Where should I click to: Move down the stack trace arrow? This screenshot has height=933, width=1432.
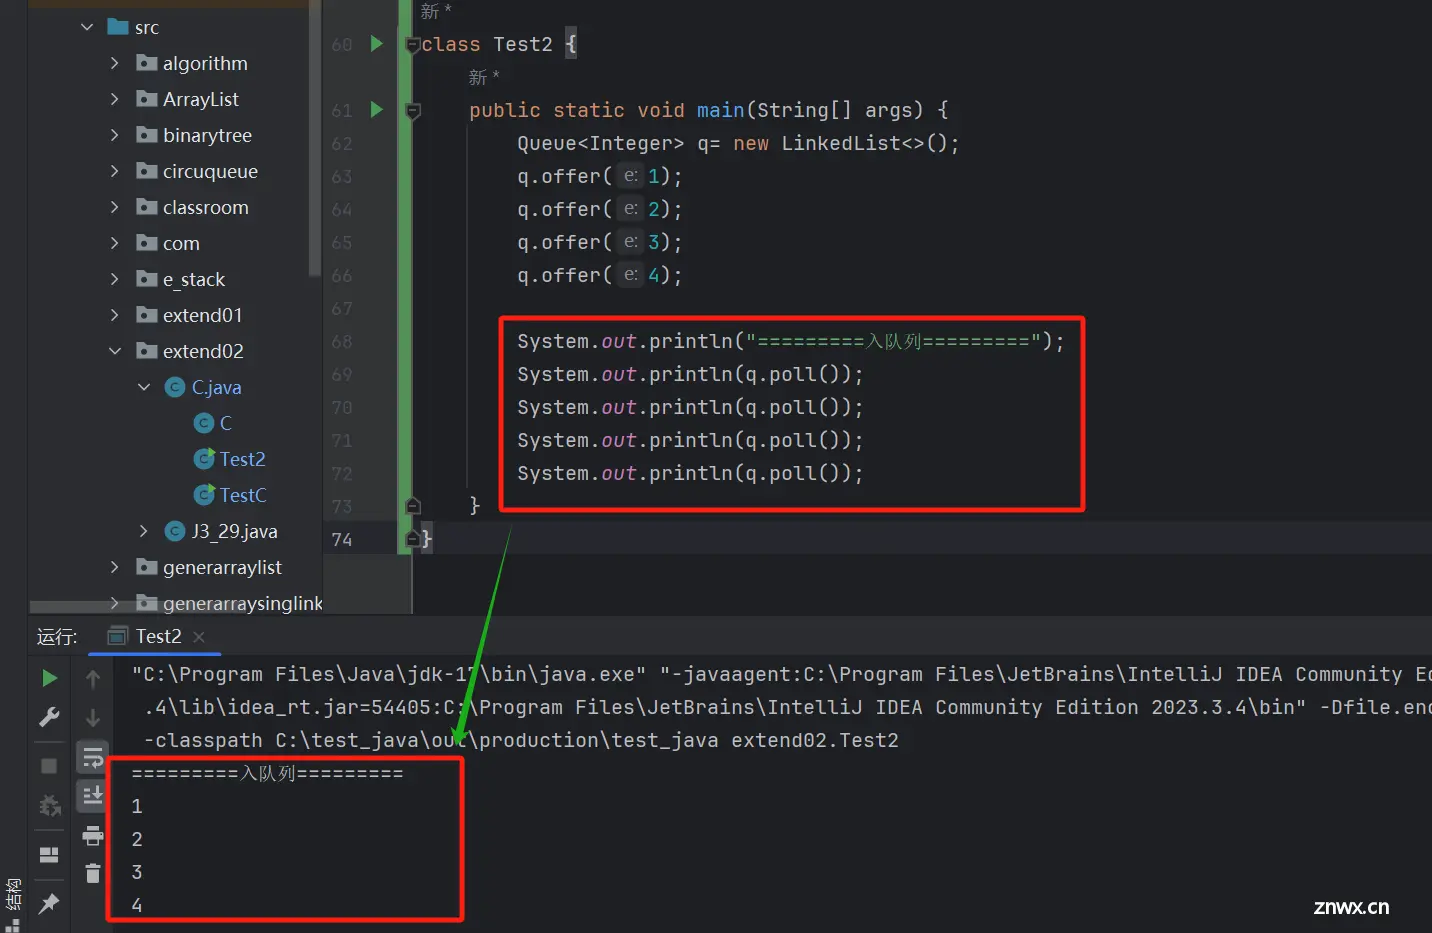pos(93,717)
